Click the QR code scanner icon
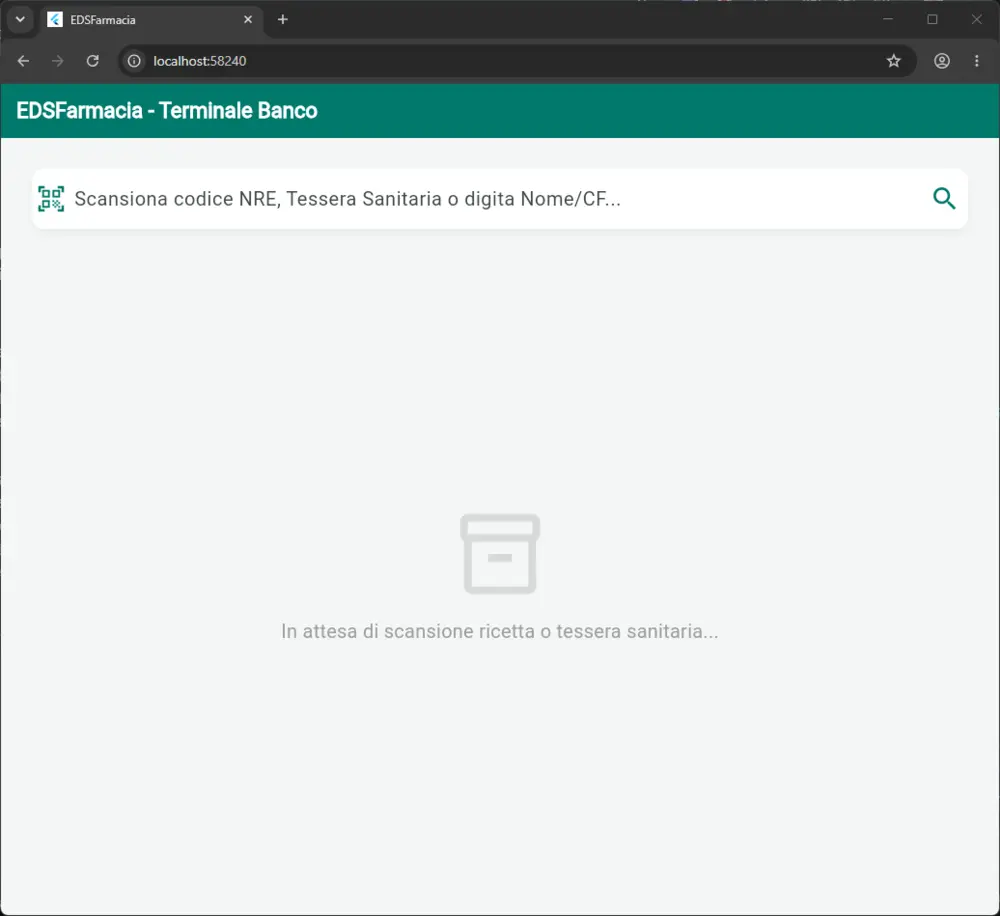Image resolution: width=1000 pixels, height=916 pixels. (51, 198)
